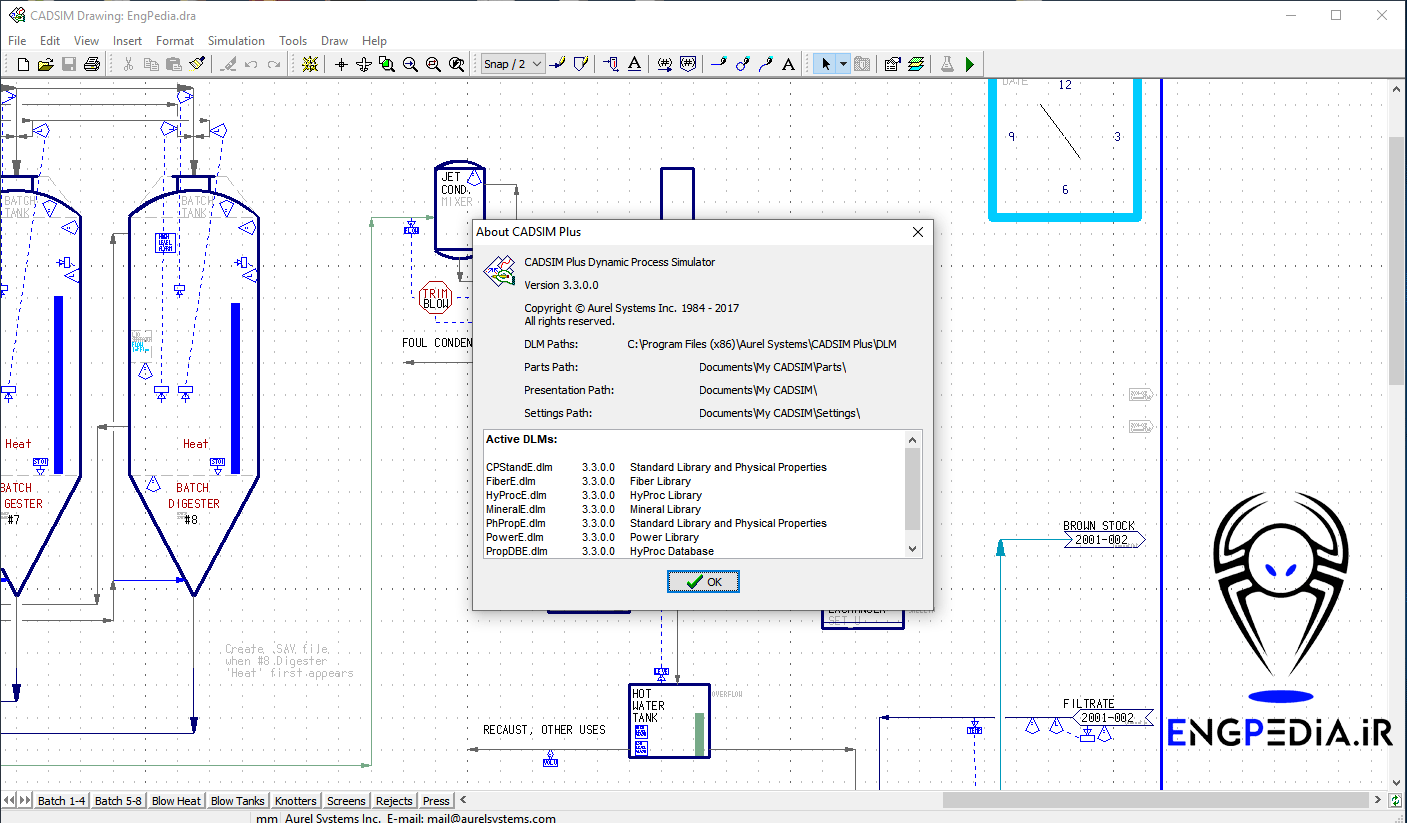Click the TRIM BLOW stop sign symbol
Screen dimensions: 1407x823
(x=436, y=298)
